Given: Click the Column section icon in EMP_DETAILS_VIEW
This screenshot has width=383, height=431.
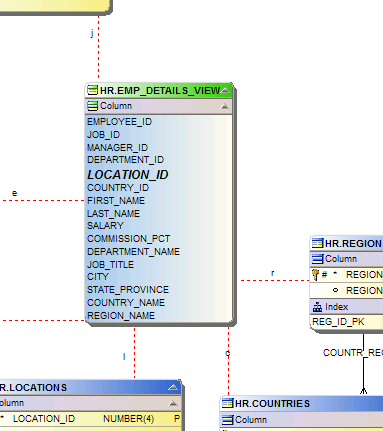Looking at the screenshot, I should [92, 106].
